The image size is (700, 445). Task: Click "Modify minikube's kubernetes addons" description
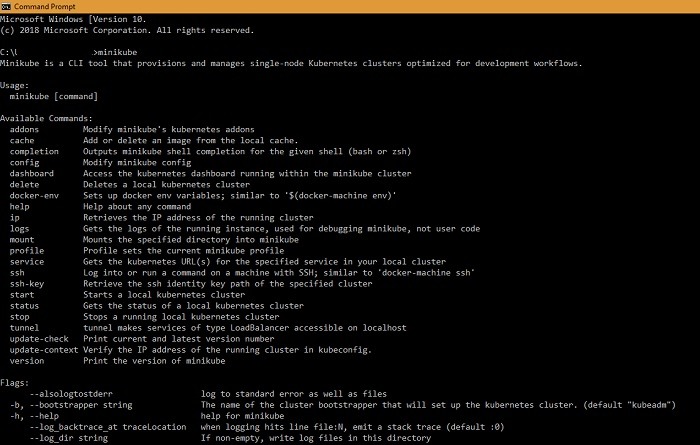tap(169, 129)
